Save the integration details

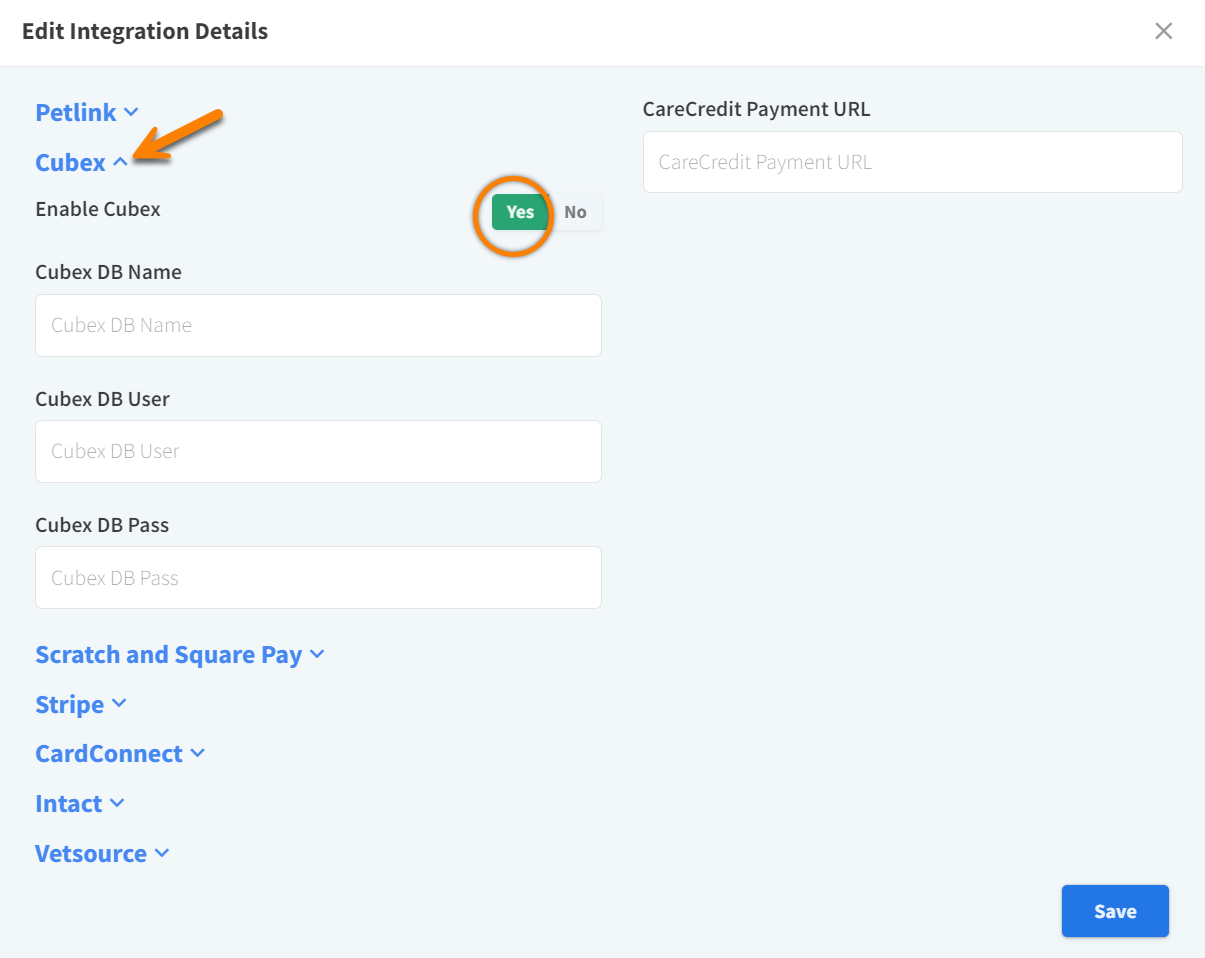click(x=1114, y=911)
